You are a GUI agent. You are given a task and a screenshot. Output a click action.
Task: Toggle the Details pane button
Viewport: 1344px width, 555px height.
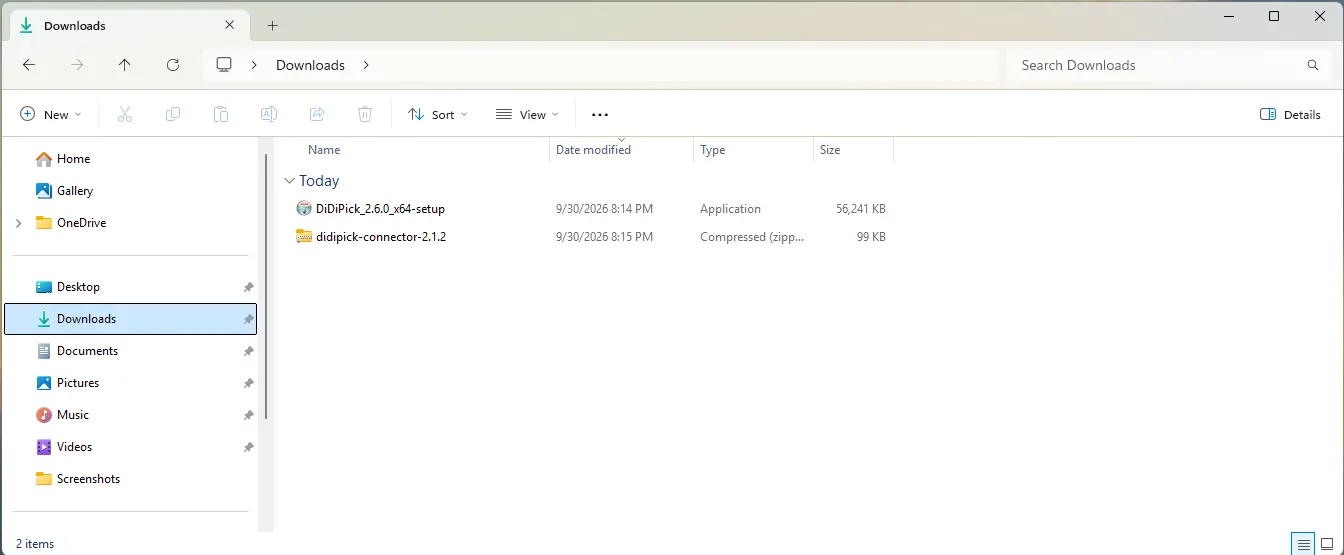pos(1291,115)
